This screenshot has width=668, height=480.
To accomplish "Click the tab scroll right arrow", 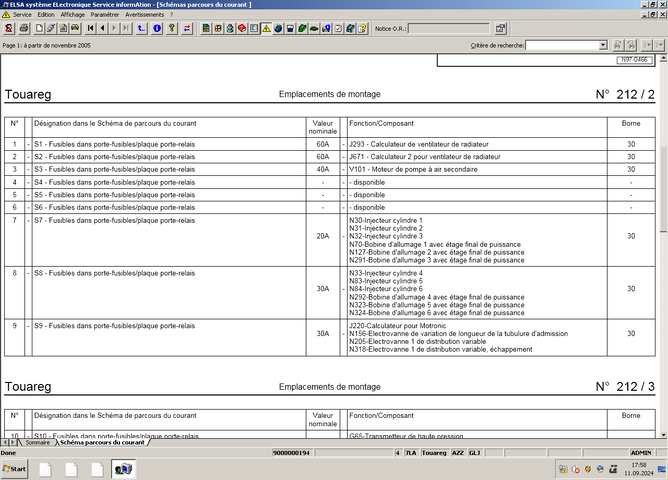I will pyautogui.click(x=12, y=443).
